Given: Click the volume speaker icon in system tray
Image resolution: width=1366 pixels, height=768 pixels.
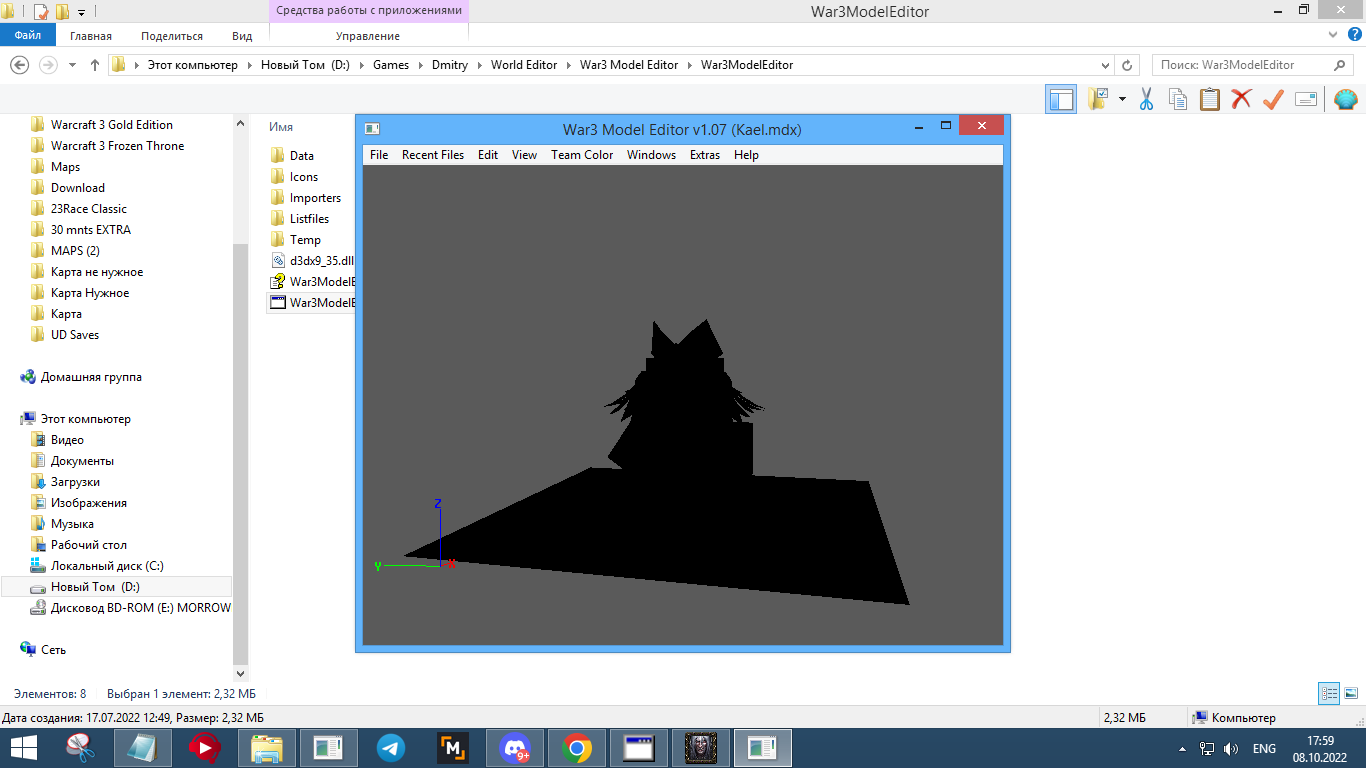Looking at the screenshot, I should coord(1231,748).
